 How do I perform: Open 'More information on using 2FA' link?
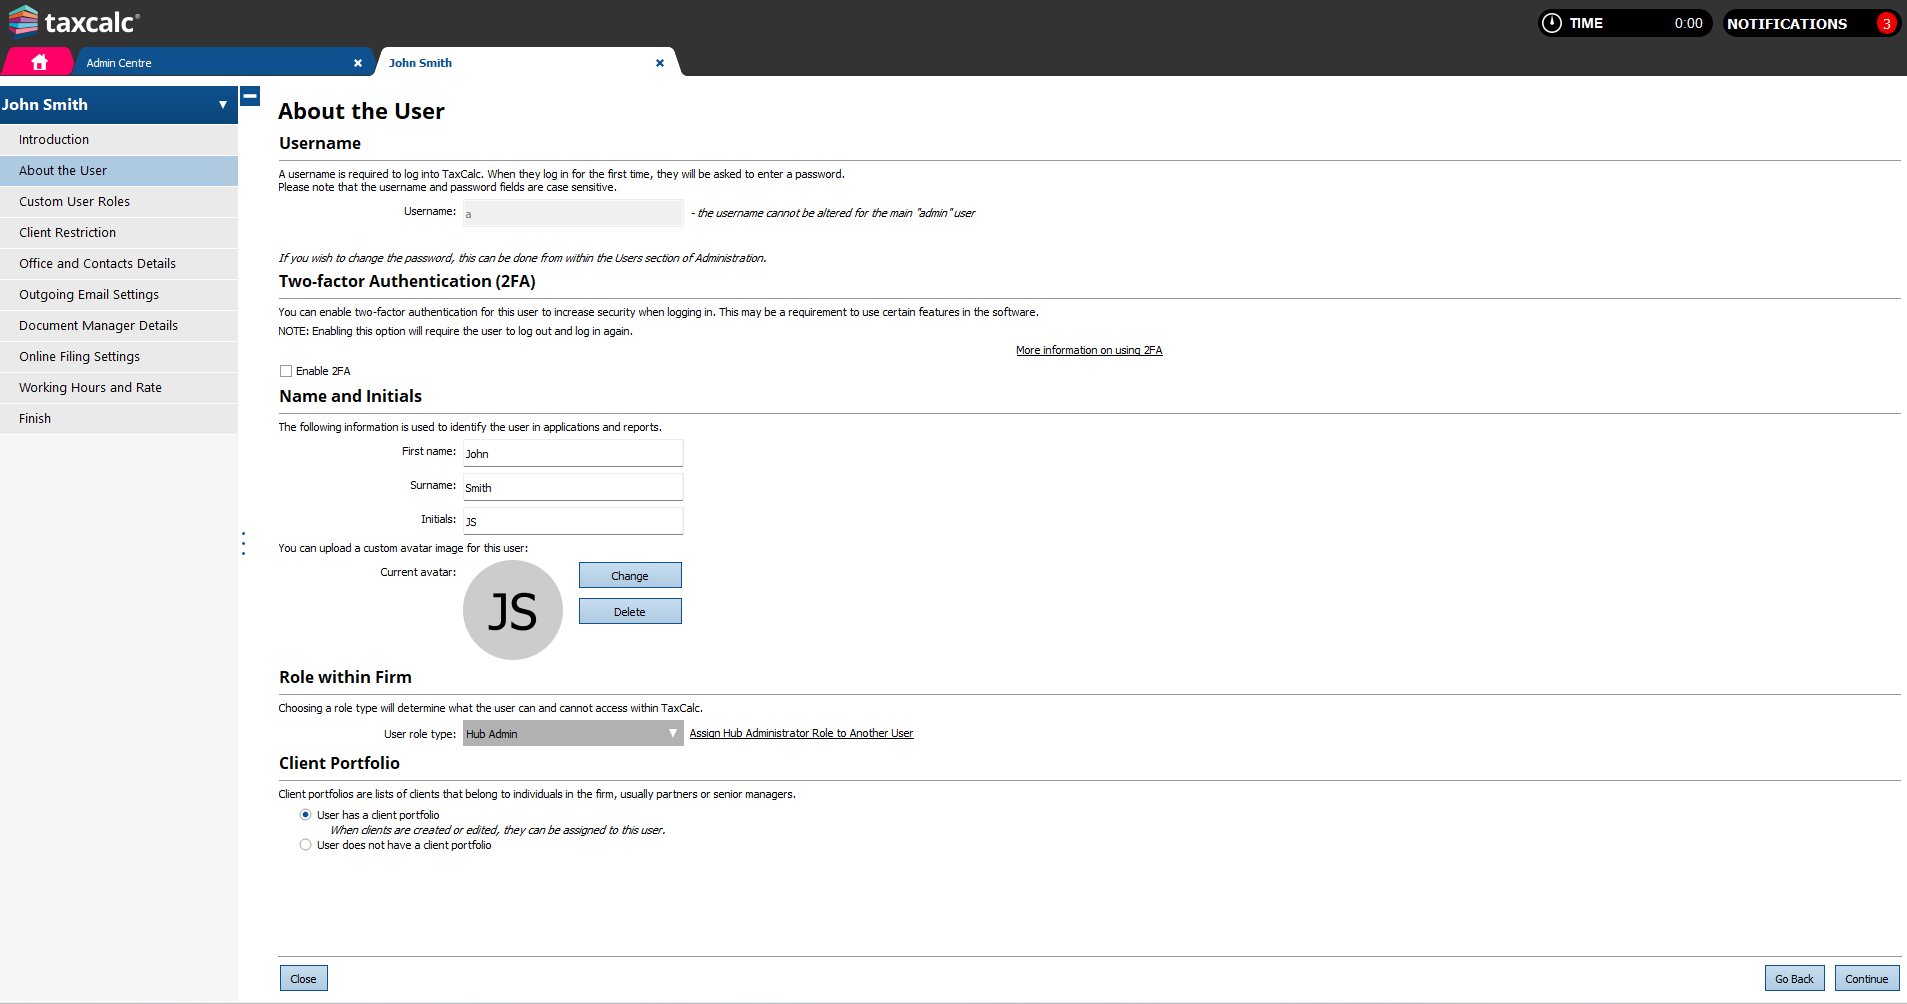tap(1088, 350)
